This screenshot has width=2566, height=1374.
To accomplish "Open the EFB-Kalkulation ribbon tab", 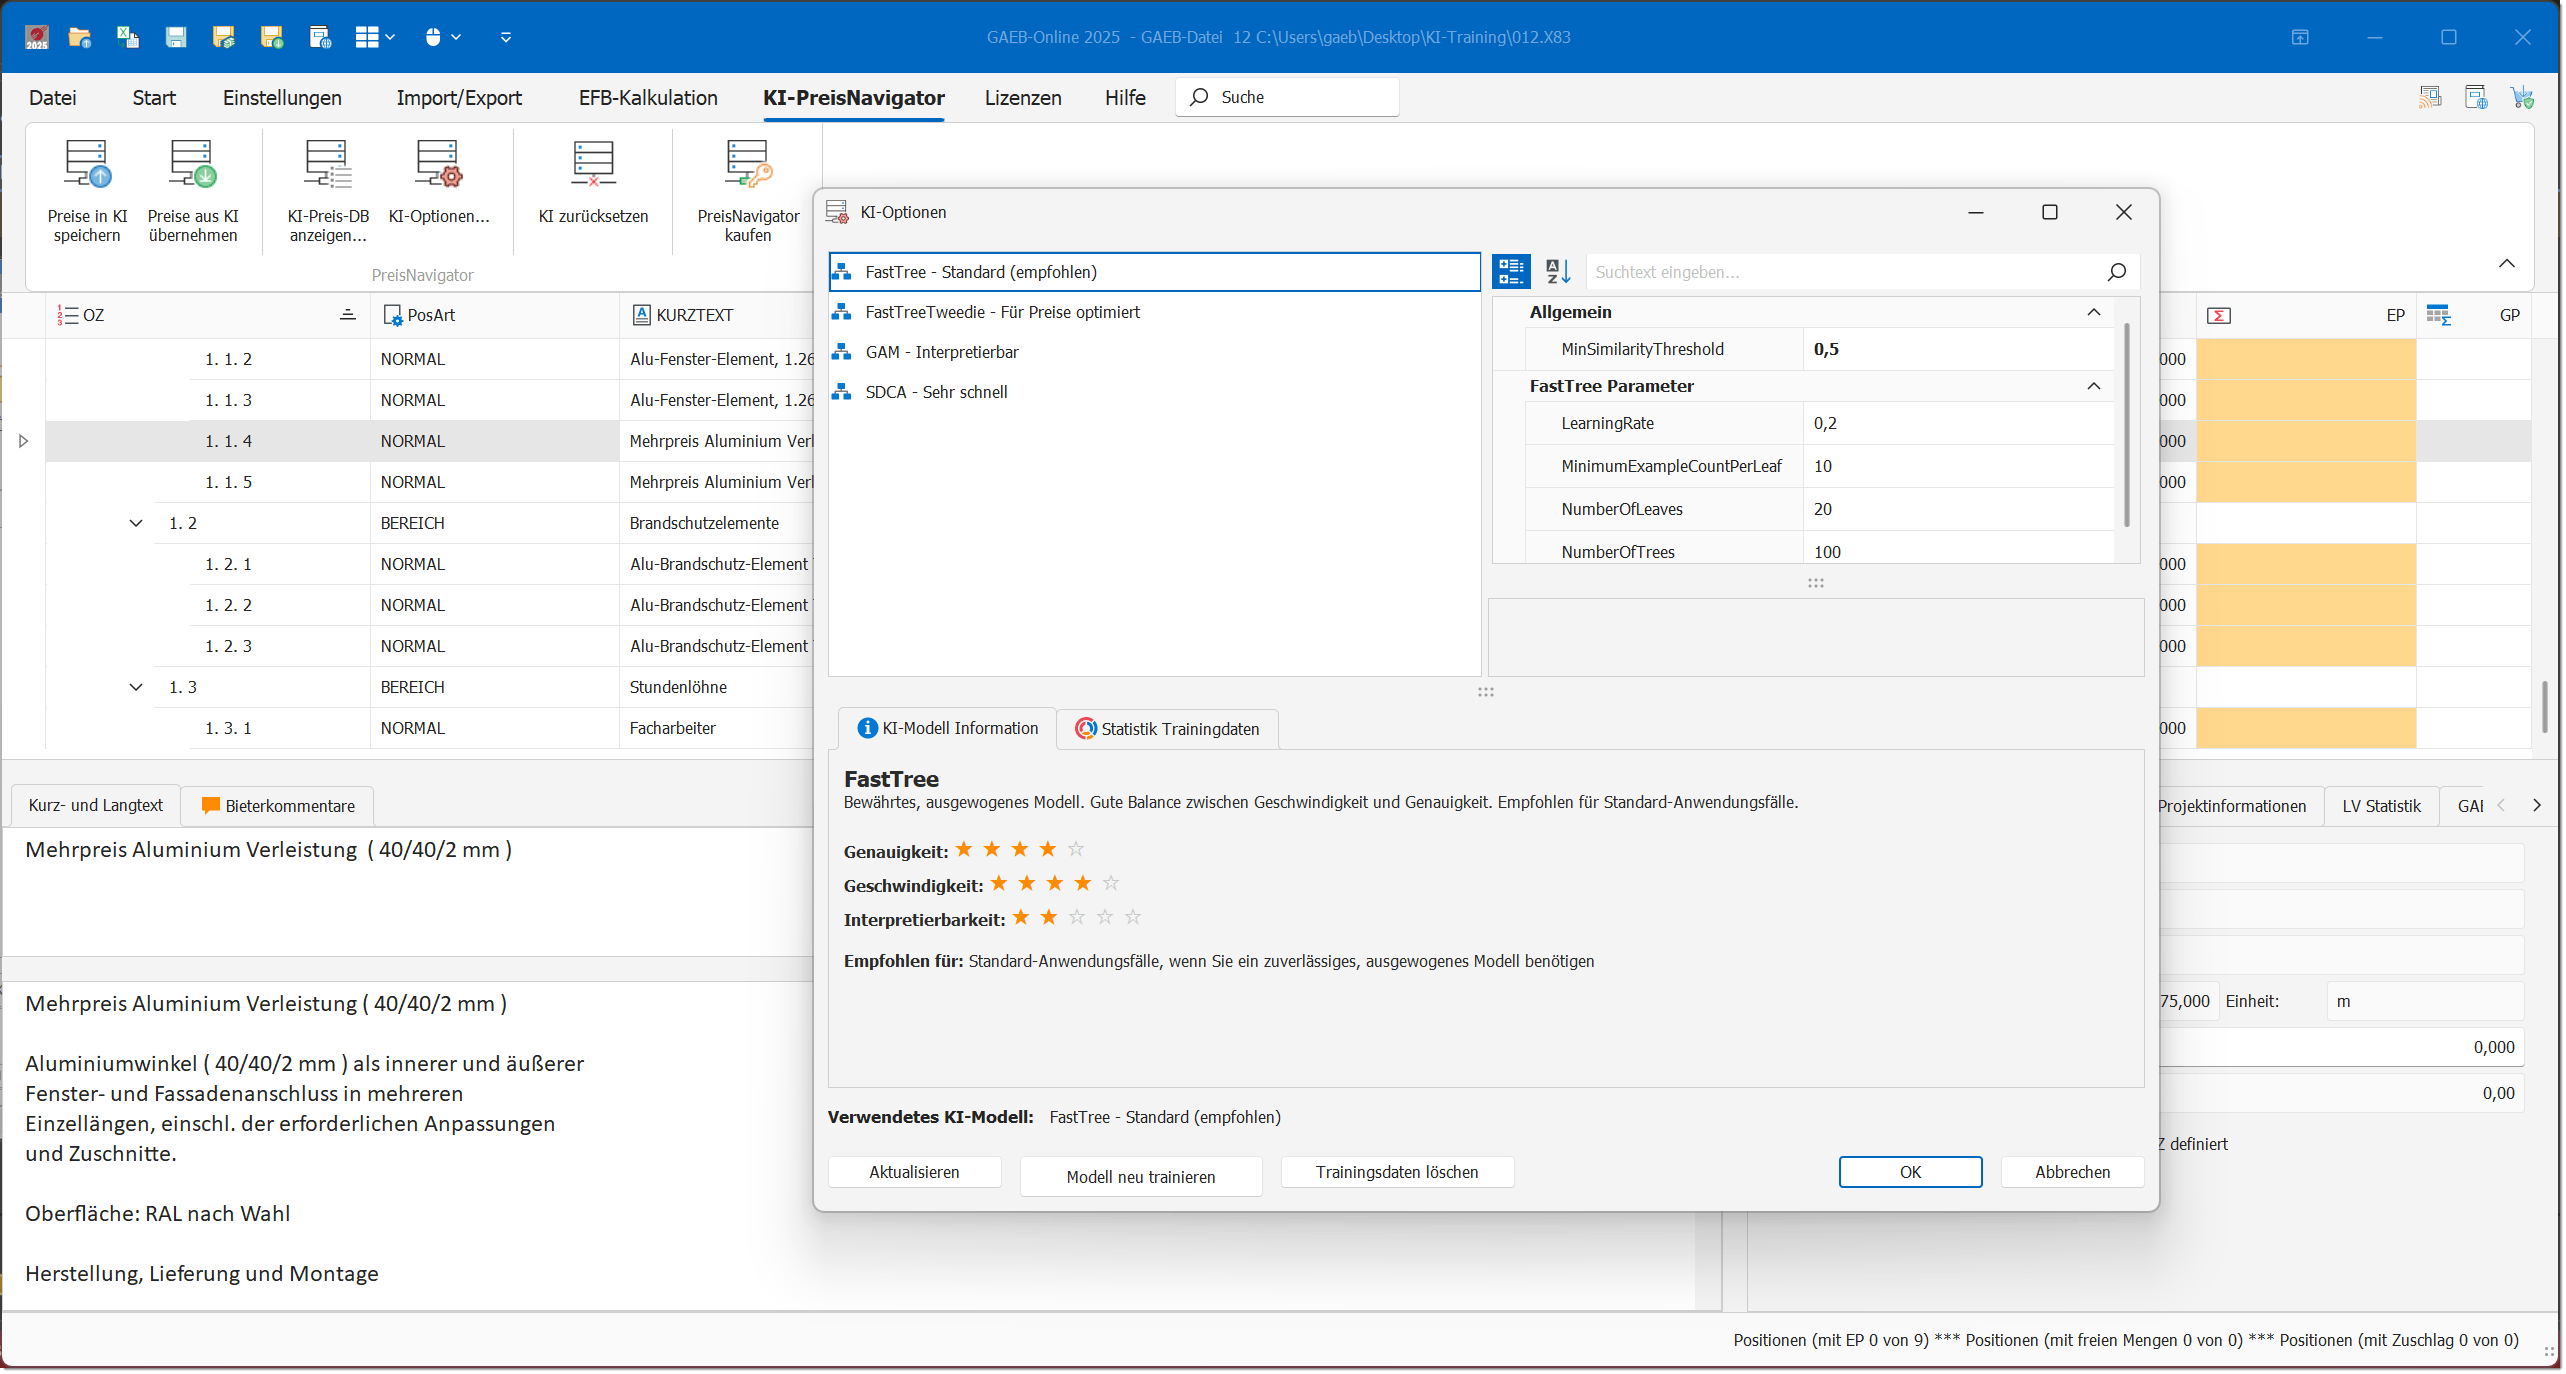I will coord(647,98).
